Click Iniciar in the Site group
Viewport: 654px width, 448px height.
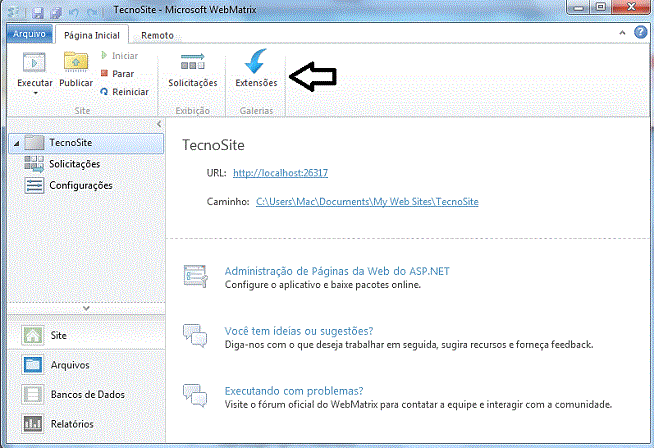coord(120,55)
